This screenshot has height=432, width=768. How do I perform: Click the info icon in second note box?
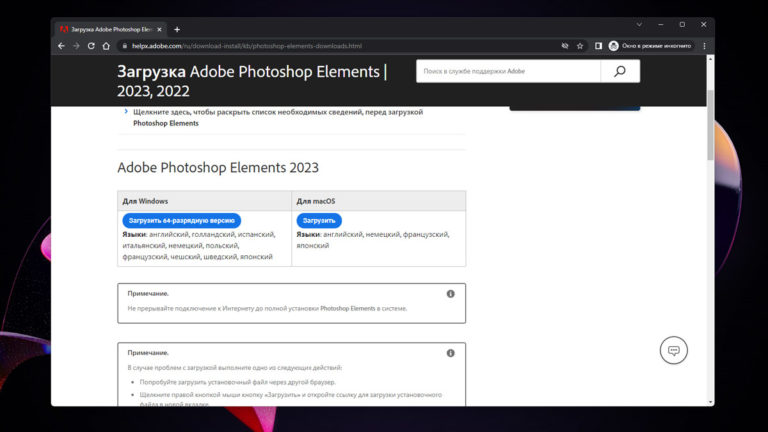[x=451, y=353]
